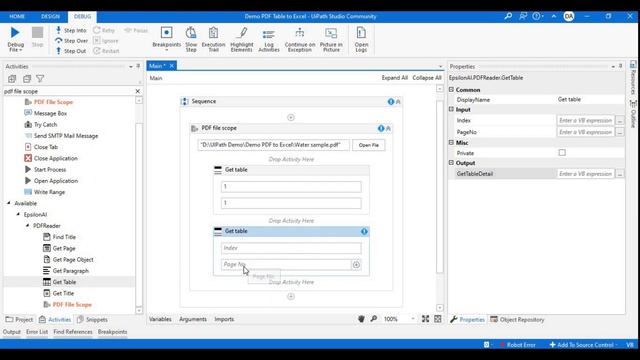Collapse the Available tree node
The width and height of the screenshot is (640, 360).
(x=9, y=203)
